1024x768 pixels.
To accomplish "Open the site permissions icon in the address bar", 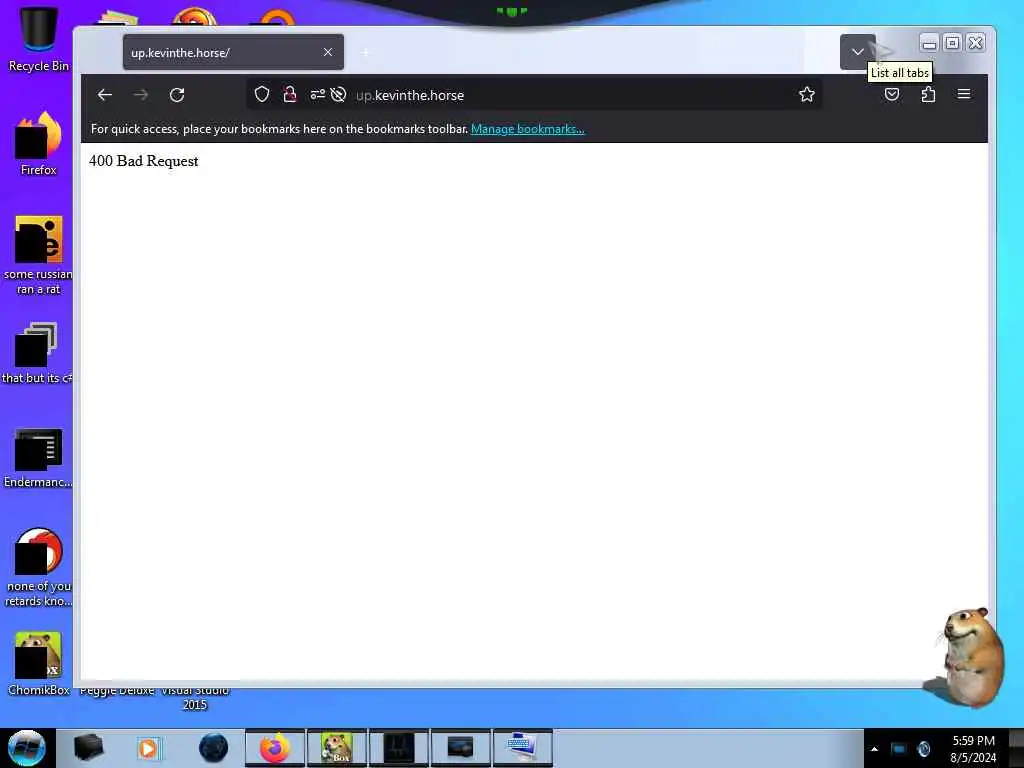I will (317, 95).
